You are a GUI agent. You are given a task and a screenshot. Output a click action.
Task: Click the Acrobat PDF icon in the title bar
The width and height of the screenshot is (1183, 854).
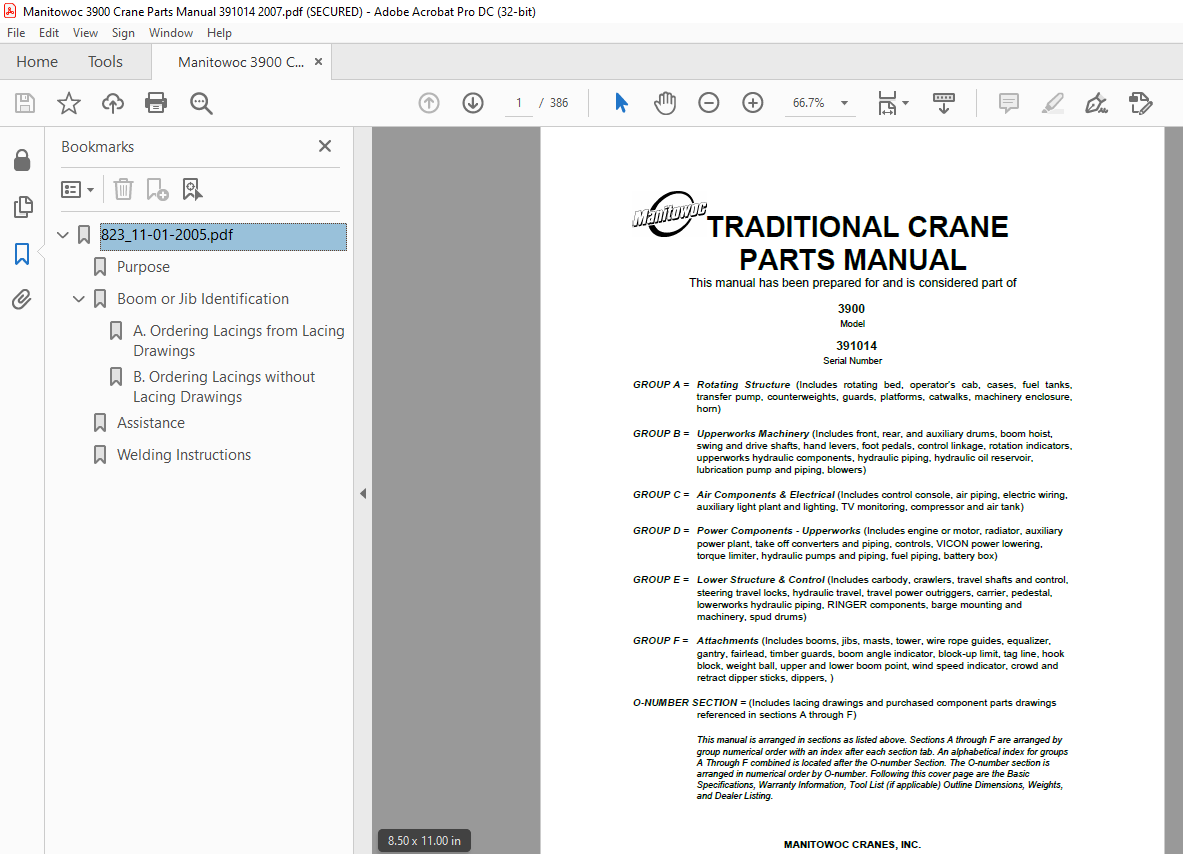(11, 11)
